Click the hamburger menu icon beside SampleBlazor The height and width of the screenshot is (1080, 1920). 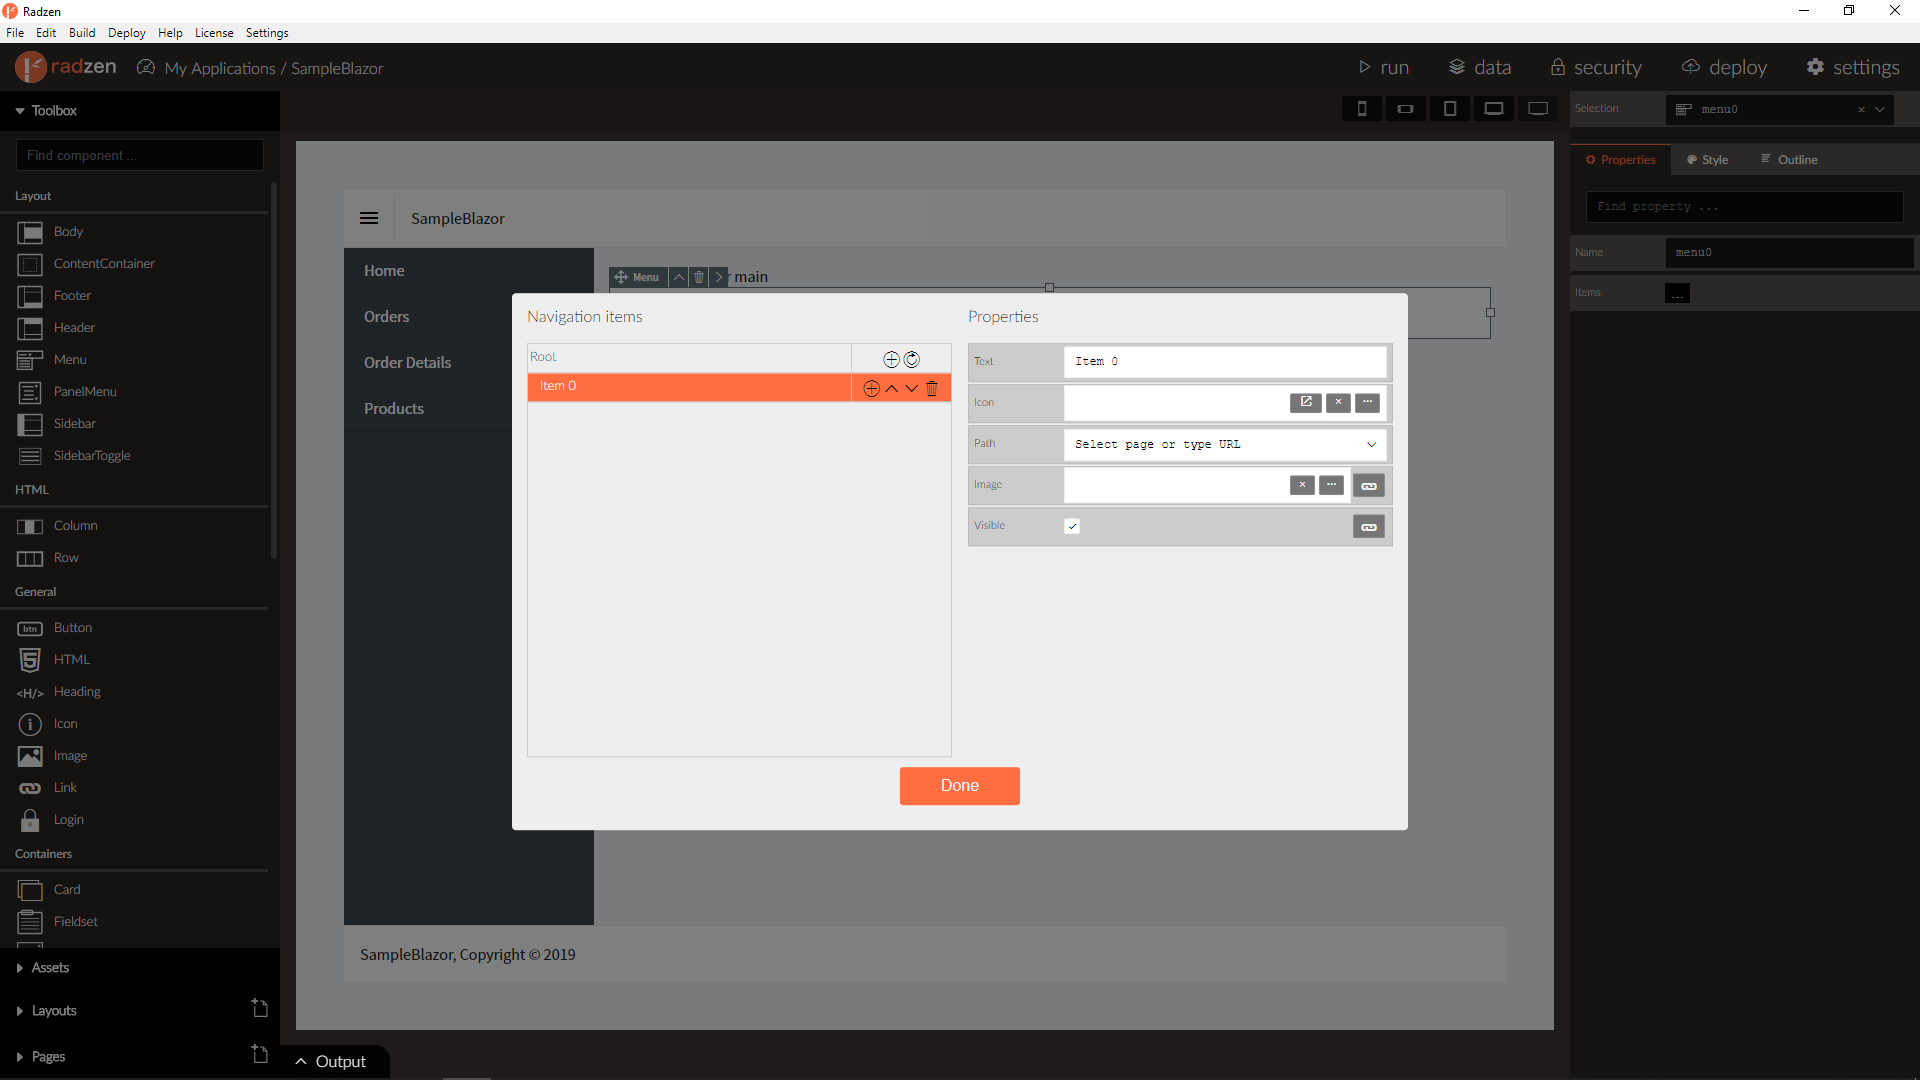coord(369,218)
